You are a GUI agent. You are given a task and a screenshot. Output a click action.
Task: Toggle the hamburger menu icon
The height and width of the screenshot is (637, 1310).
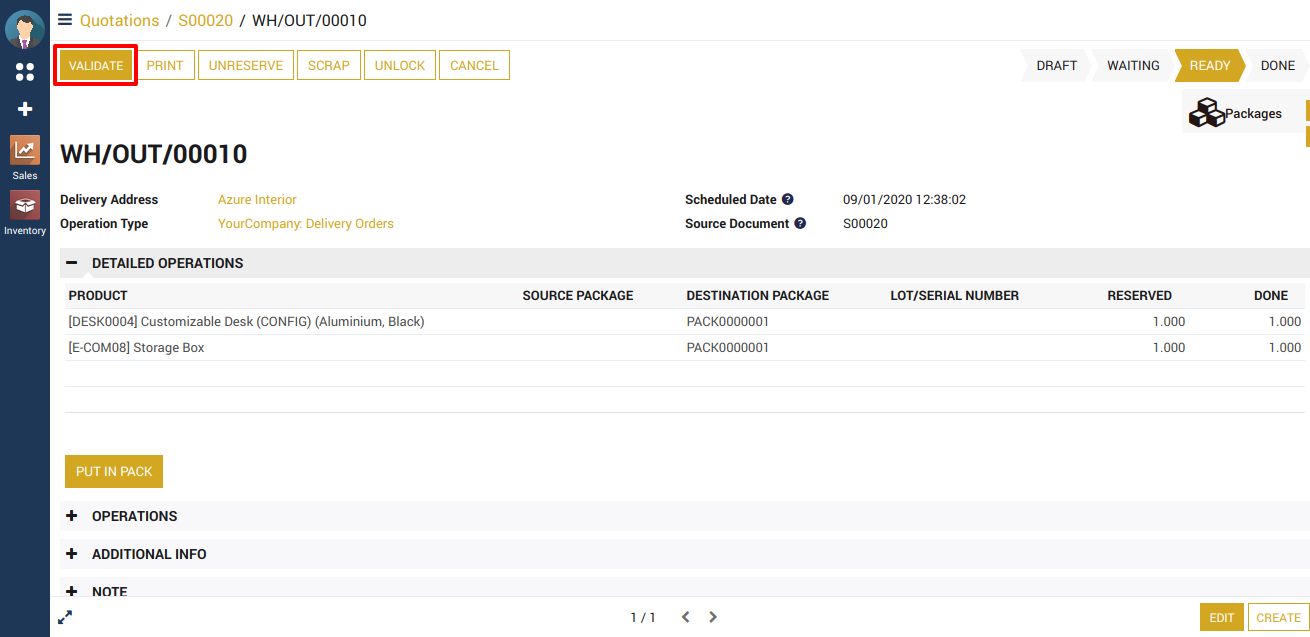65,20
